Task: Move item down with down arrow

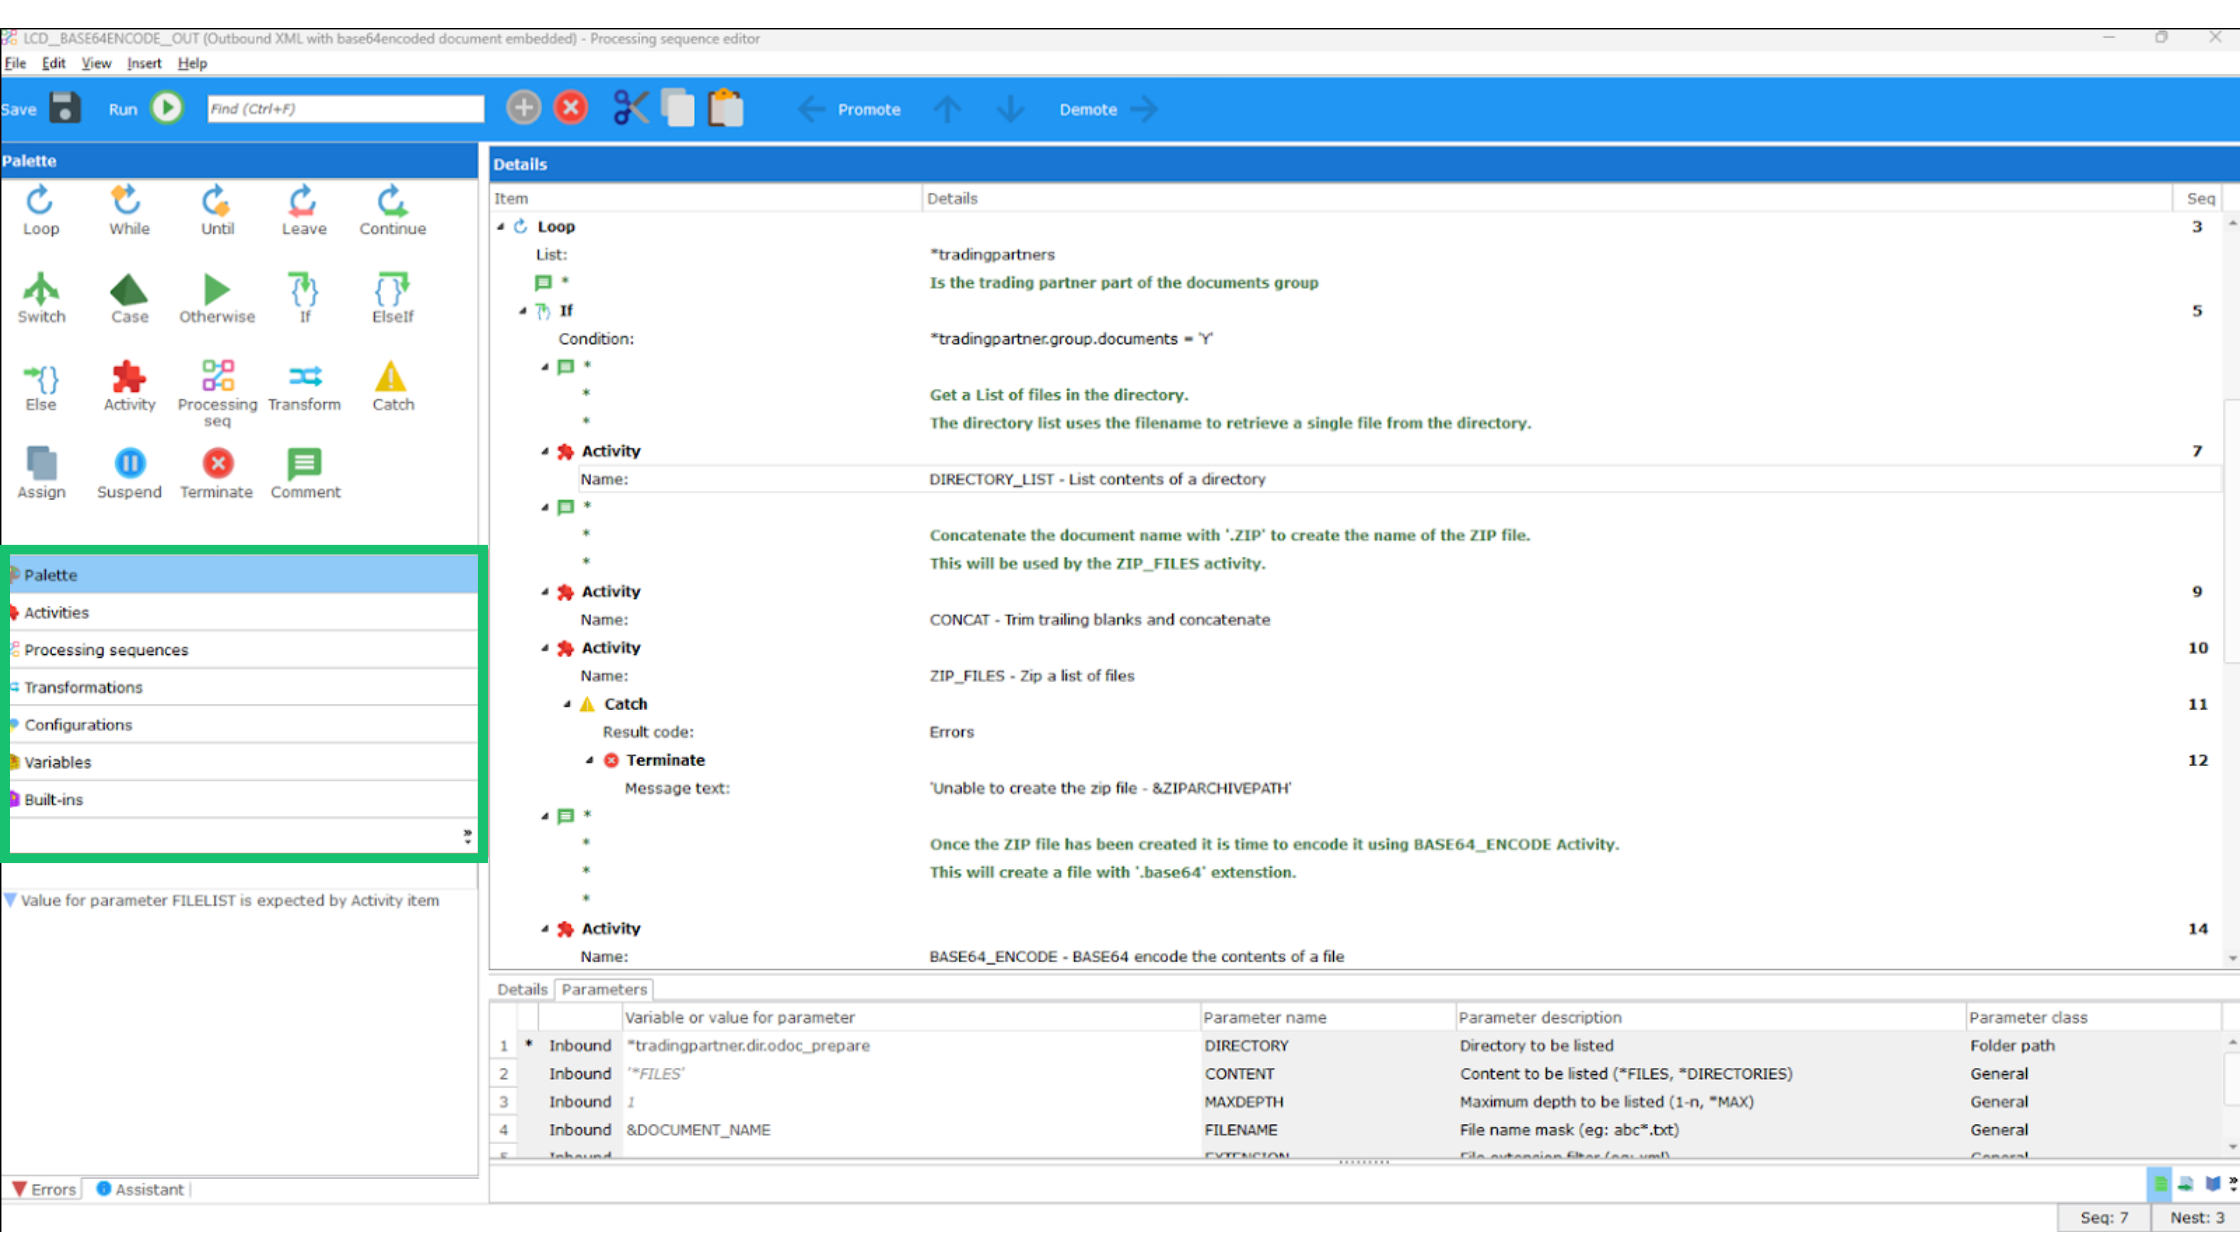Action: coord(1011,109)
